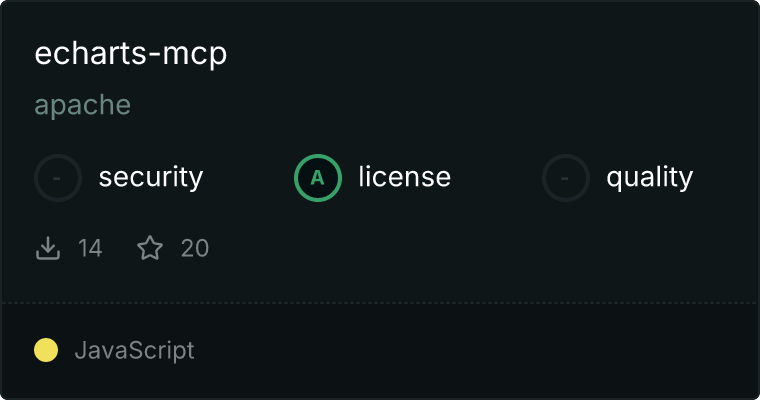Click the star count 20

195,248
